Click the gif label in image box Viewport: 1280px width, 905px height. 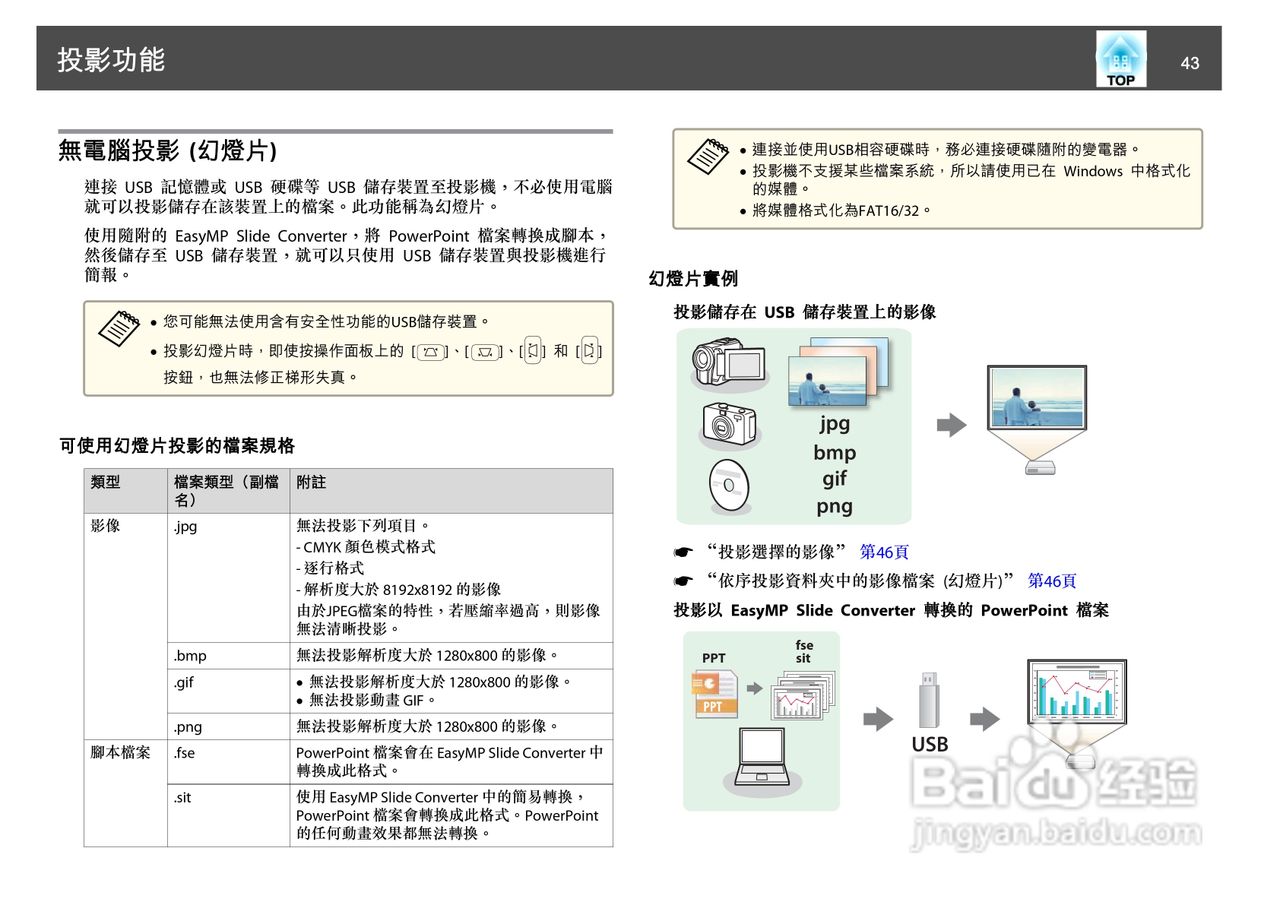click(834, 478)
